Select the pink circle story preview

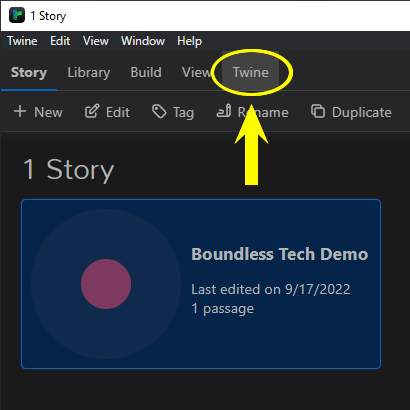(106, 284)
